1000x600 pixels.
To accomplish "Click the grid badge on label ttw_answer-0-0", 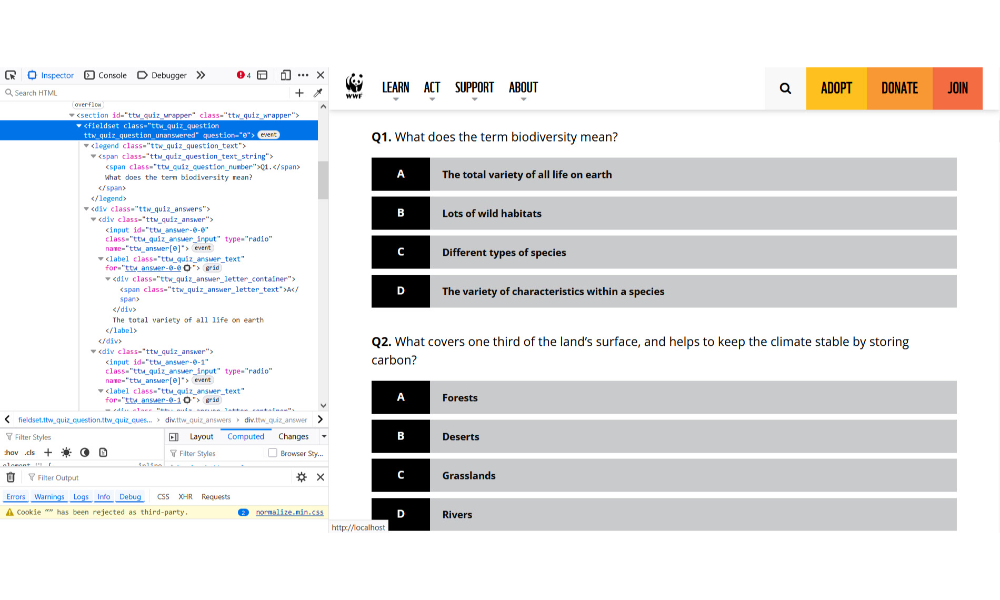I will pos(212,268).
